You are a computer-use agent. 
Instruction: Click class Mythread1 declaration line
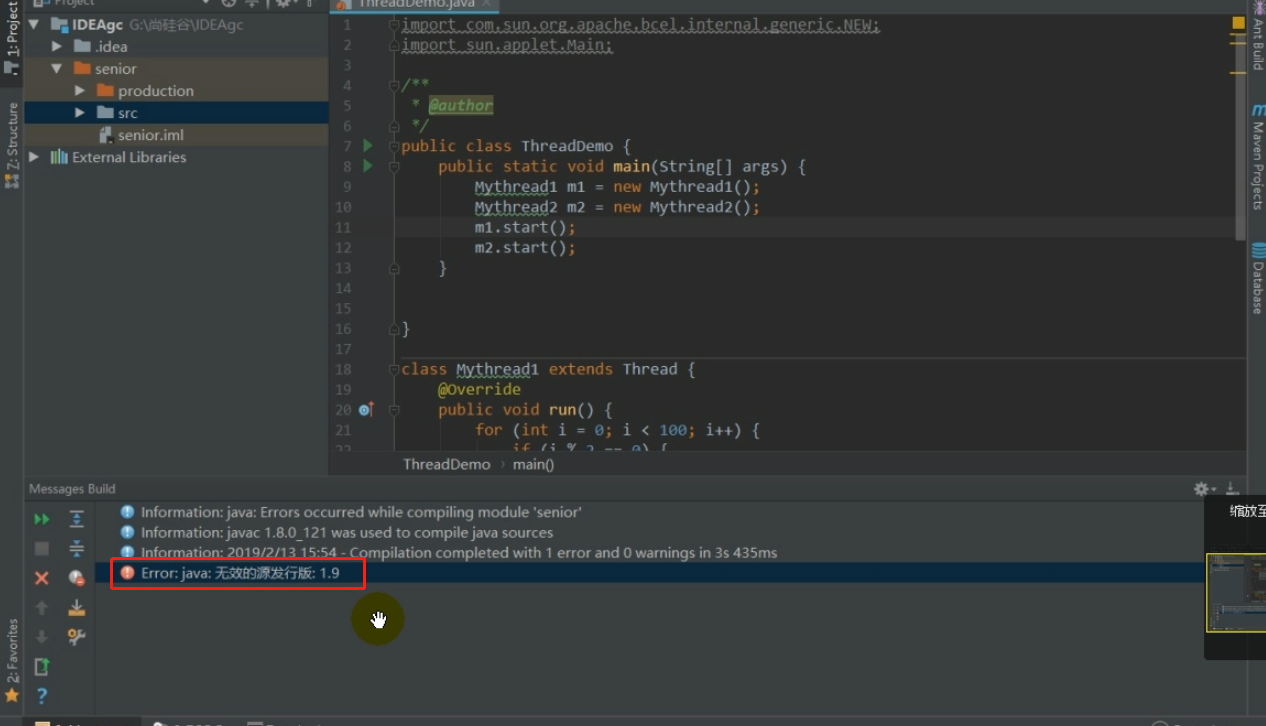coord(548,369)
